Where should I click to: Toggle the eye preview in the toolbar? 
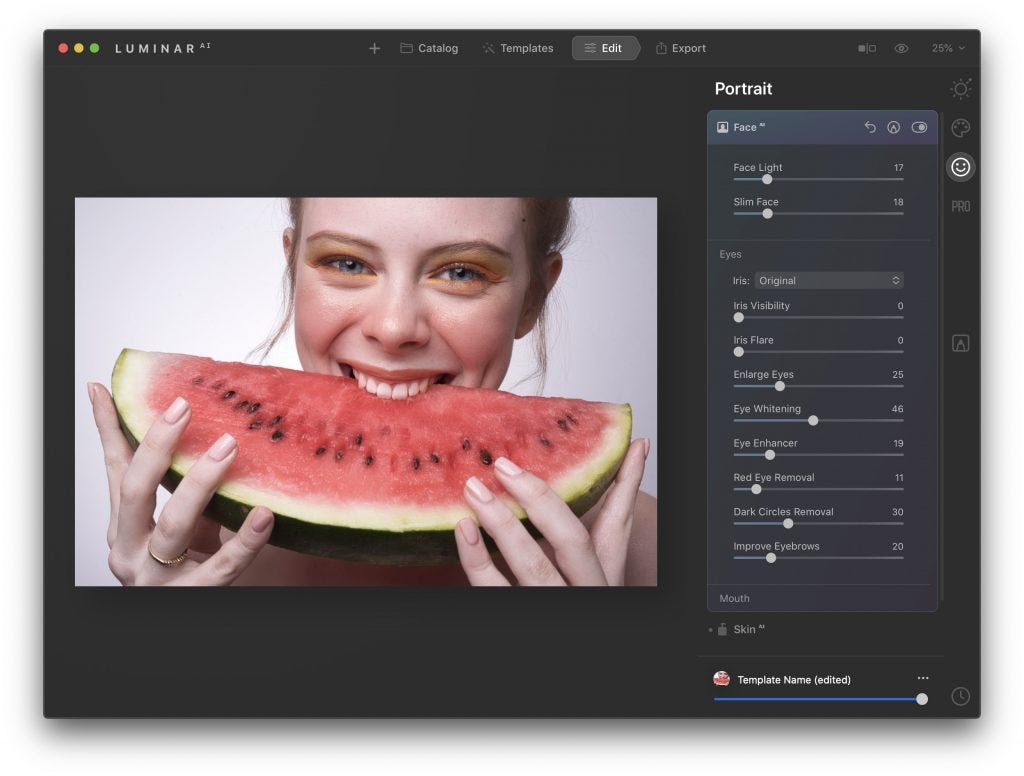[x=901, y=47]
